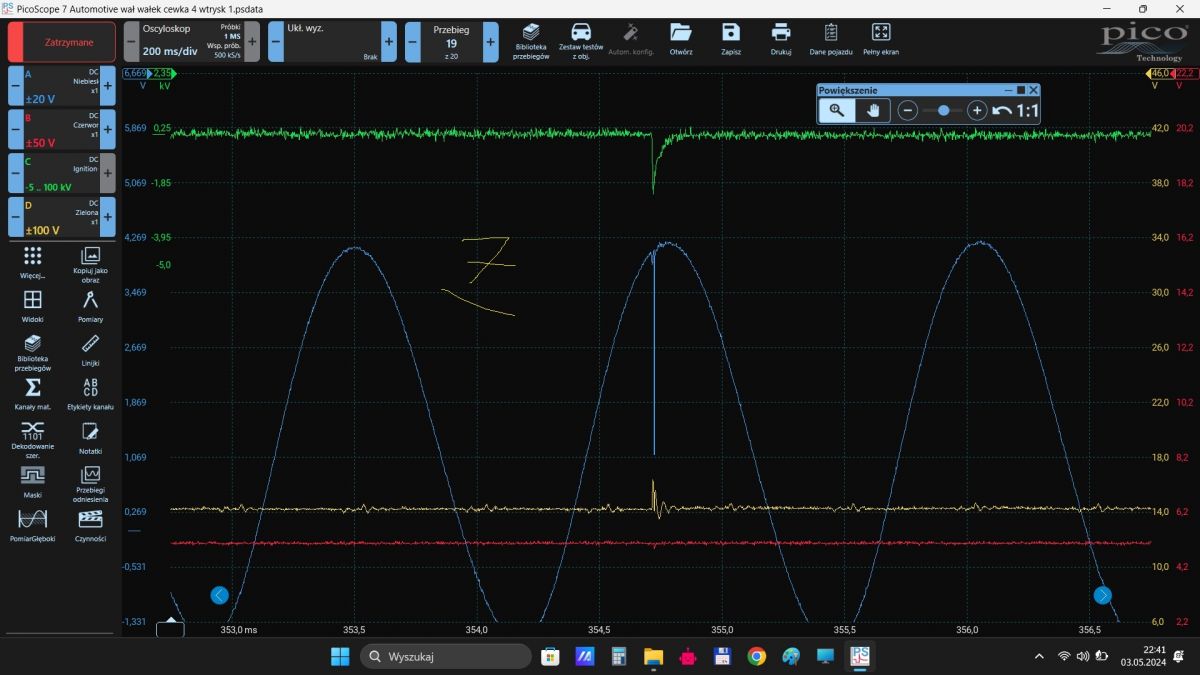Increase channel B range
Image resolution: width=1200 pixels, height=675 pixels.
pyautogui.click(x=108, y=130)
